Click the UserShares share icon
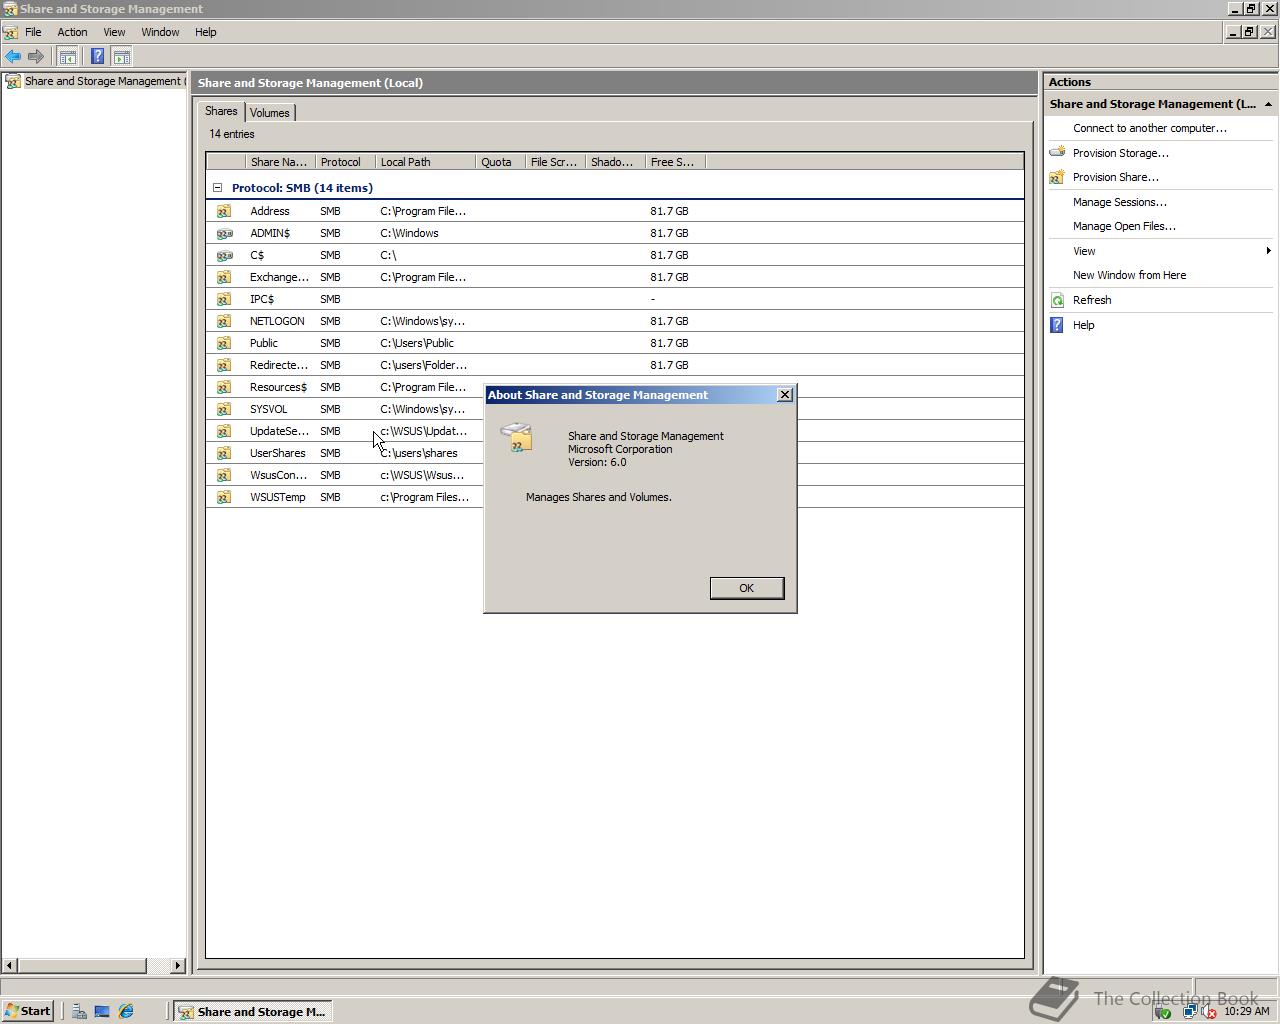Screen dimensions: 1280x1024 pos(224,453)
